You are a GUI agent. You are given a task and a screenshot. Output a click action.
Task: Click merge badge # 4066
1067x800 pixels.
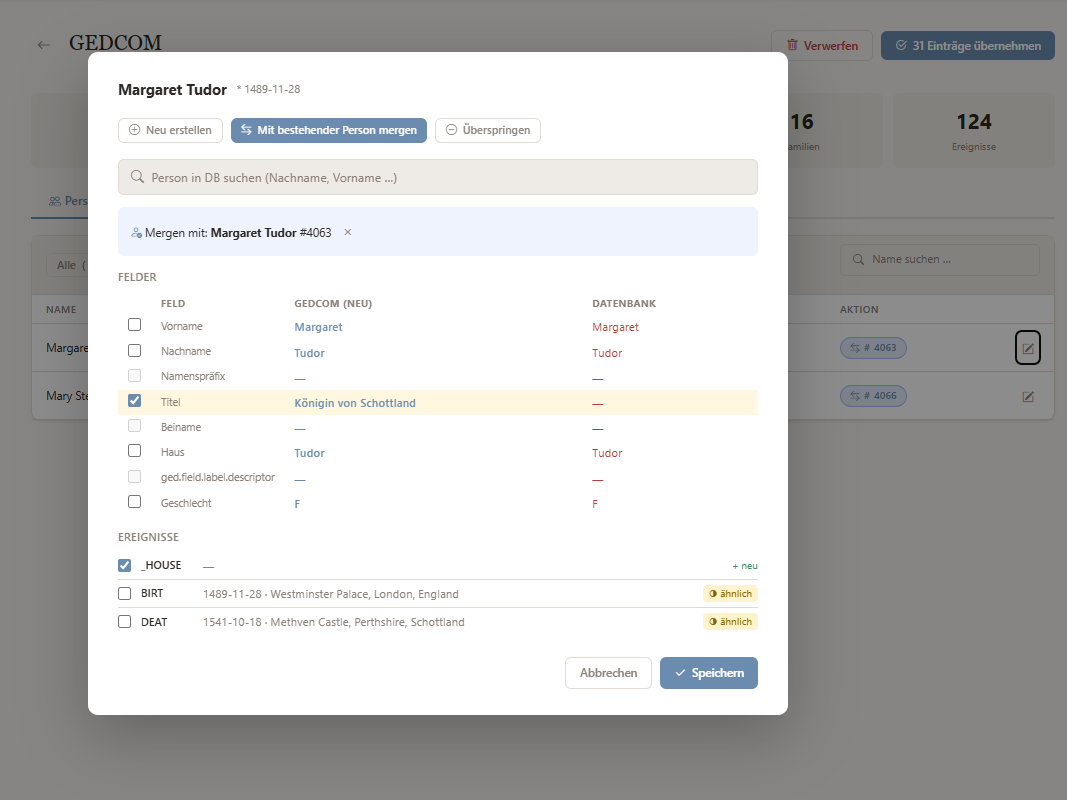[873, 396]
